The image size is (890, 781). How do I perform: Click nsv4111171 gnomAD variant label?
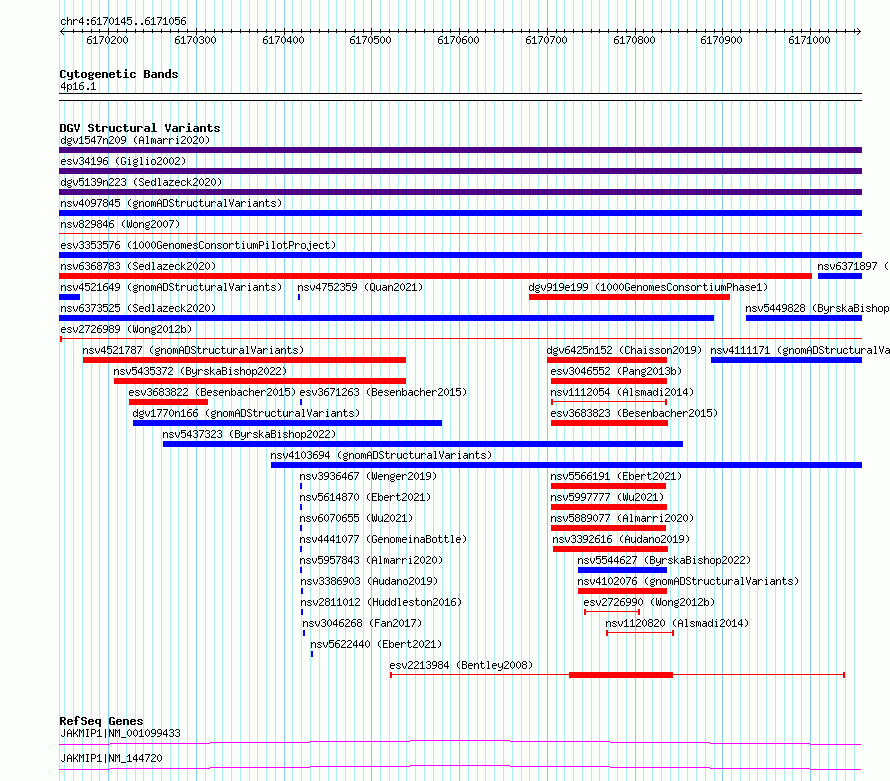click(800, 350)
